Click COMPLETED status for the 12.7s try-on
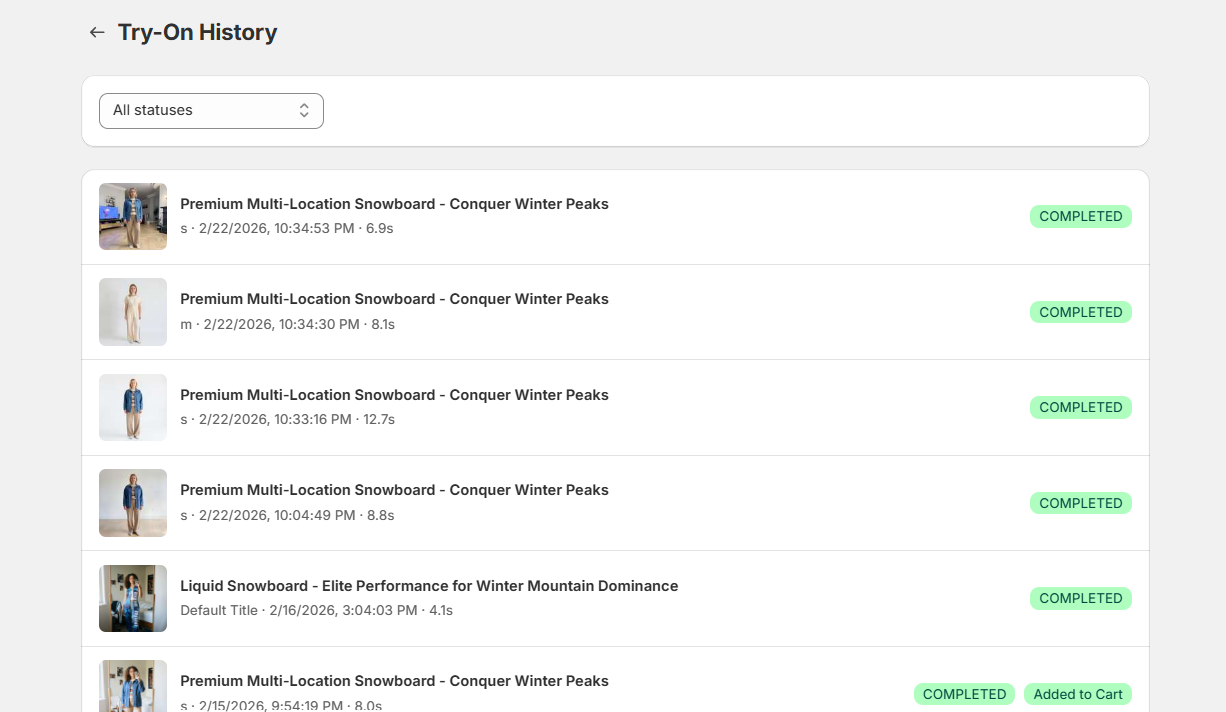Image resolution: width=1226 pixels, height=712 pixels. tap(1080, 407)
